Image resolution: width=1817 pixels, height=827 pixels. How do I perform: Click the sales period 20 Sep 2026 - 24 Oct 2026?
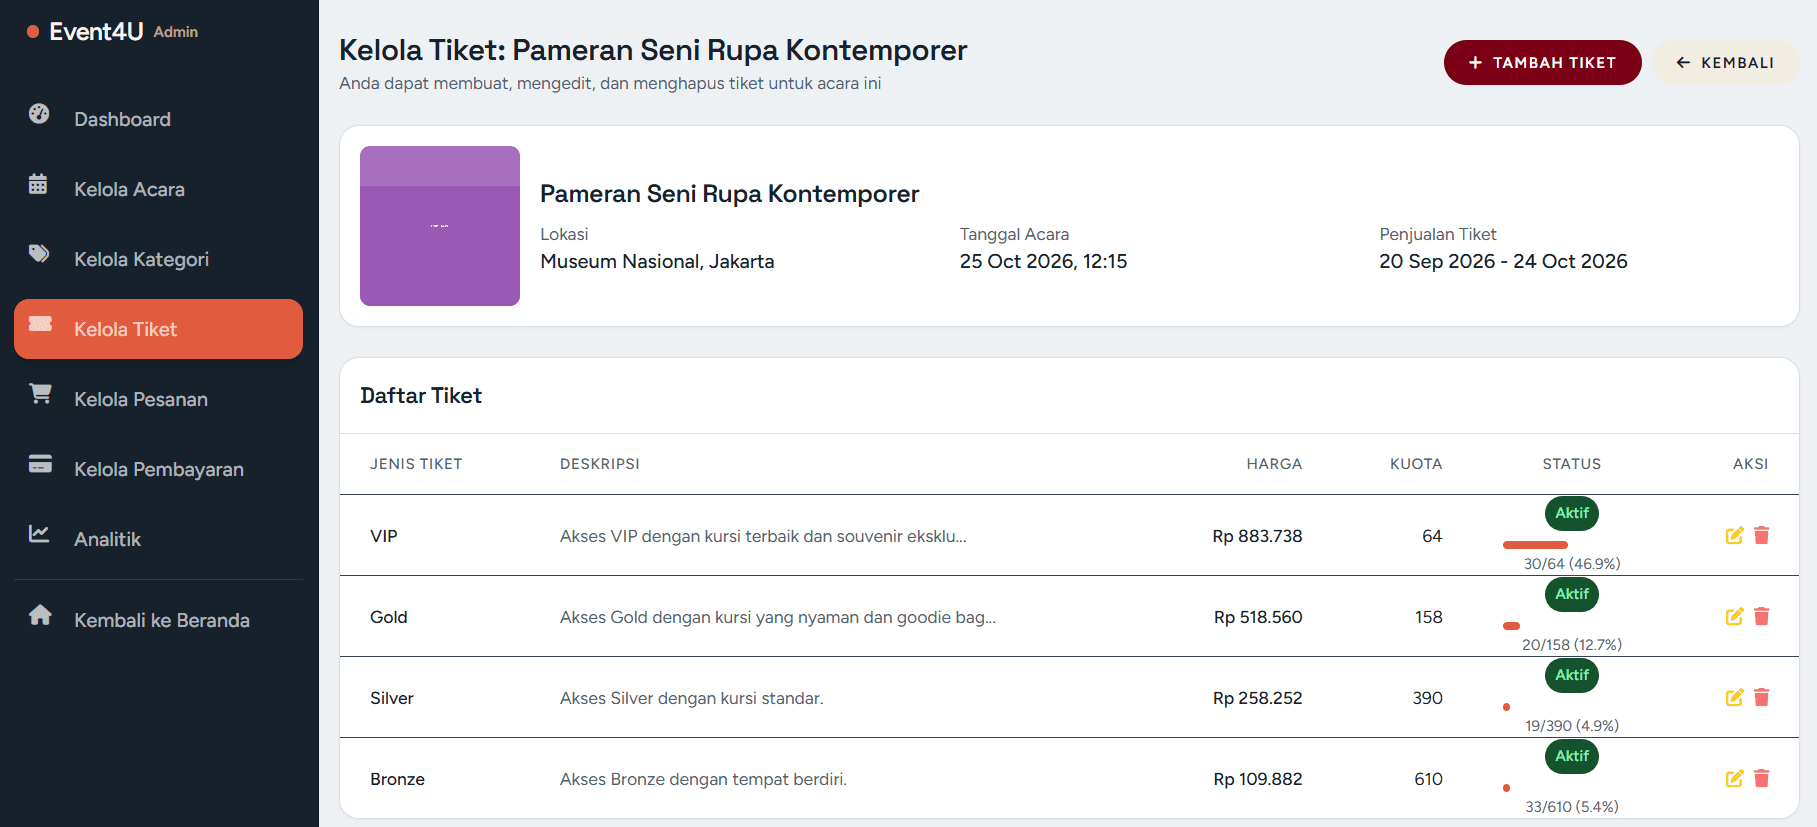tap(1503, 261)
